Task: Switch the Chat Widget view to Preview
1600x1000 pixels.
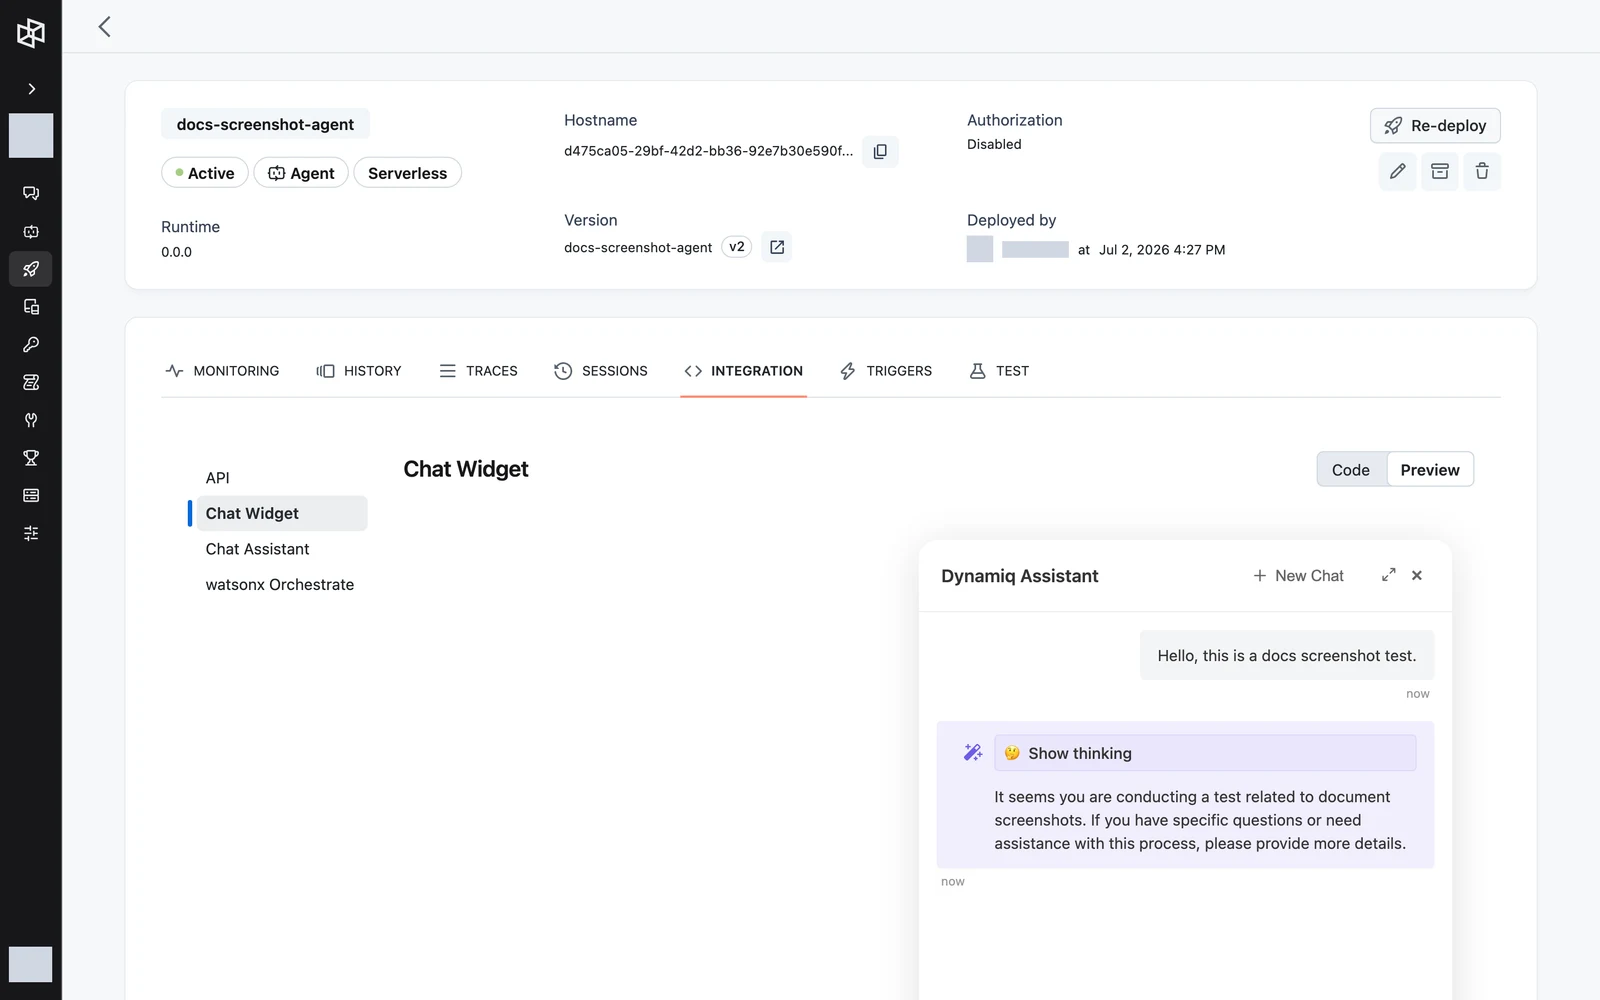Action: click(x=1430, y=470)
